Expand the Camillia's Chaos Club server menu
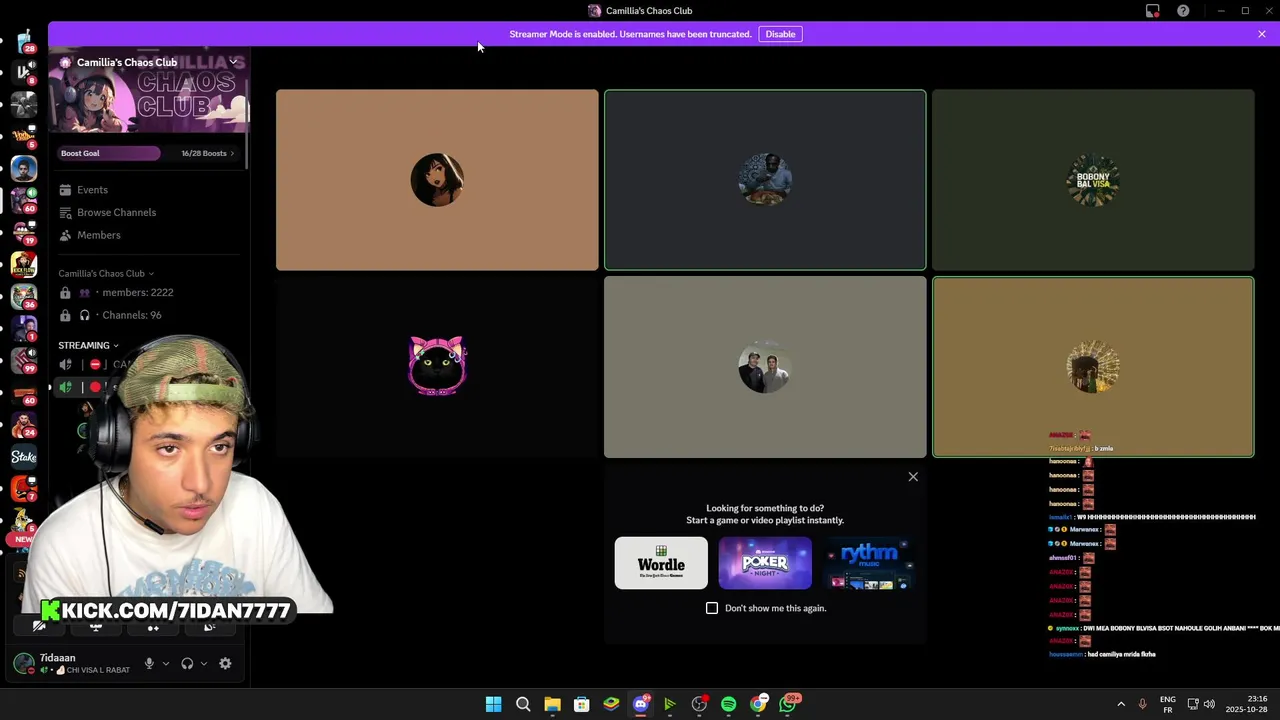 pos(233,62)
